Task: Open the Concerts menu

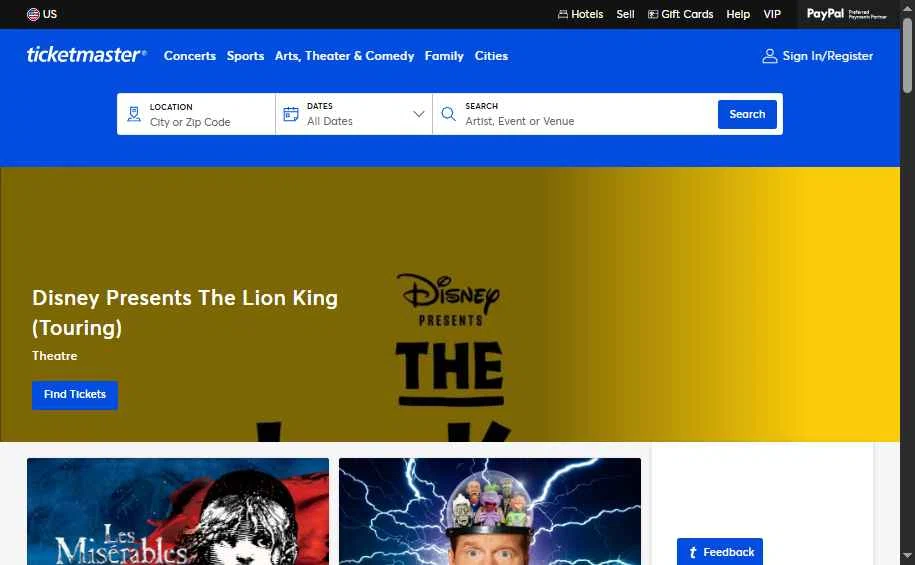Action: [x=190, y=56]
